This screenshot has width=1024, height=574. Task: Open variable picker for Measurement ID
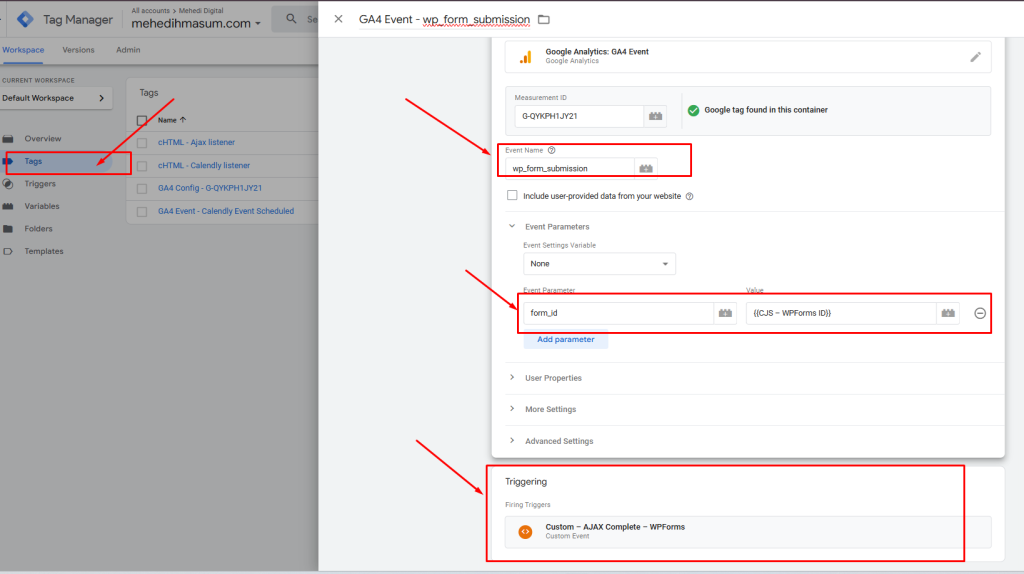point(655,116)
